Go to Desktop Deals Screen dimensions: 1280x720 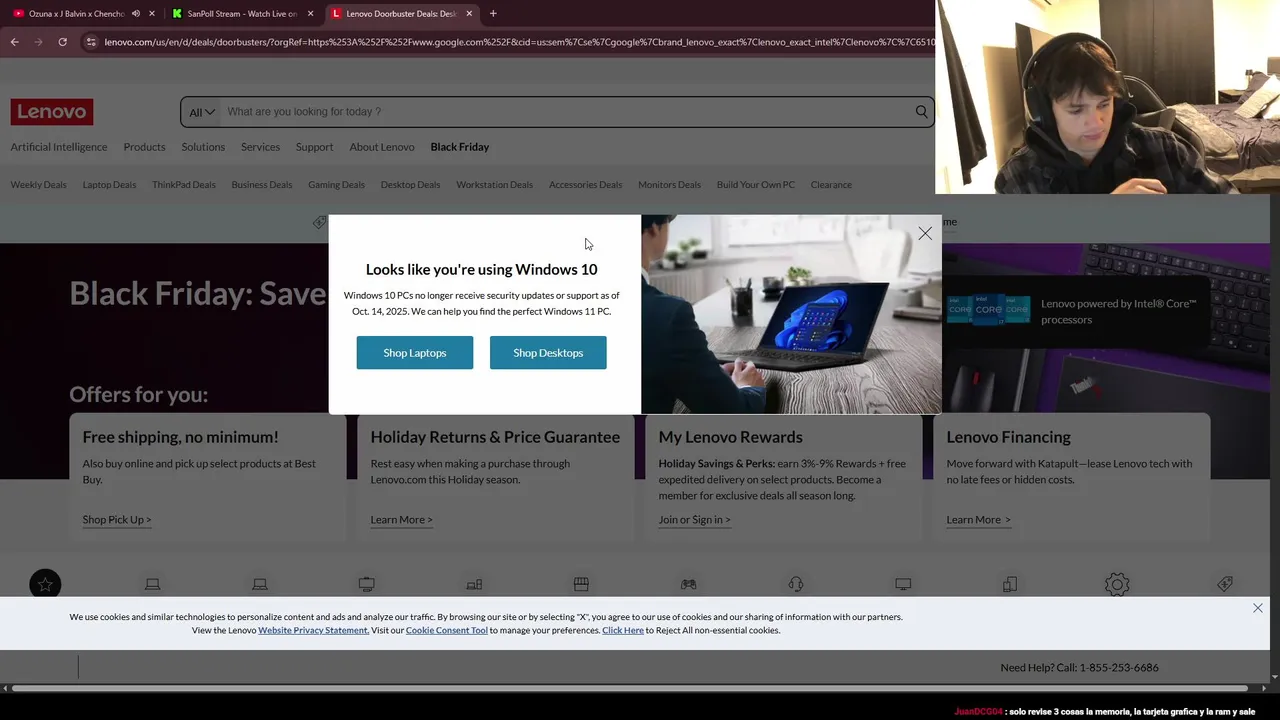410,185
